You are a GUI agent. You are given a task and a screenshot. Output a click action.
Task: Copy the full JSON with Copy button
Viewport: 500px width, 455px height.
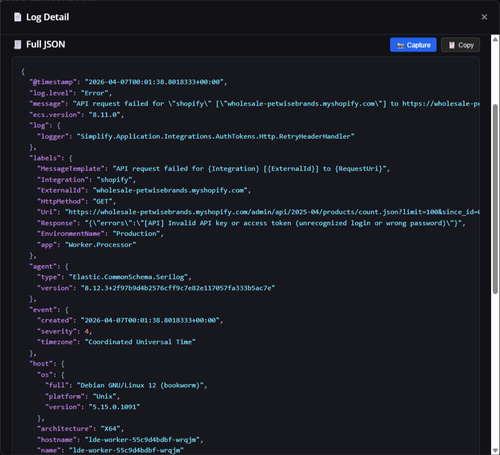(x=460, y=45)
